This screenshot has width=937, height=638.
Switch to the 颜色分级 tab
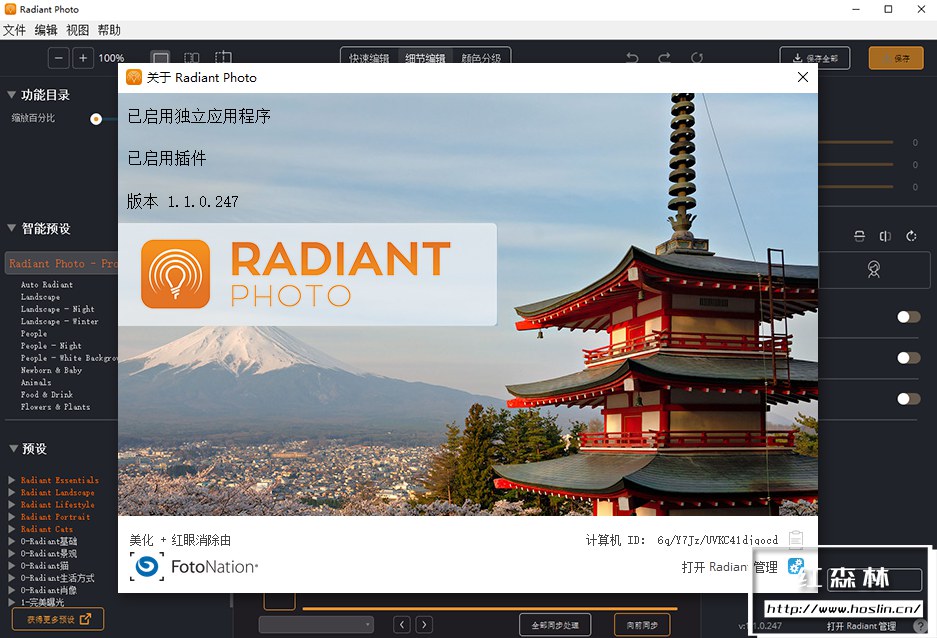481,58
